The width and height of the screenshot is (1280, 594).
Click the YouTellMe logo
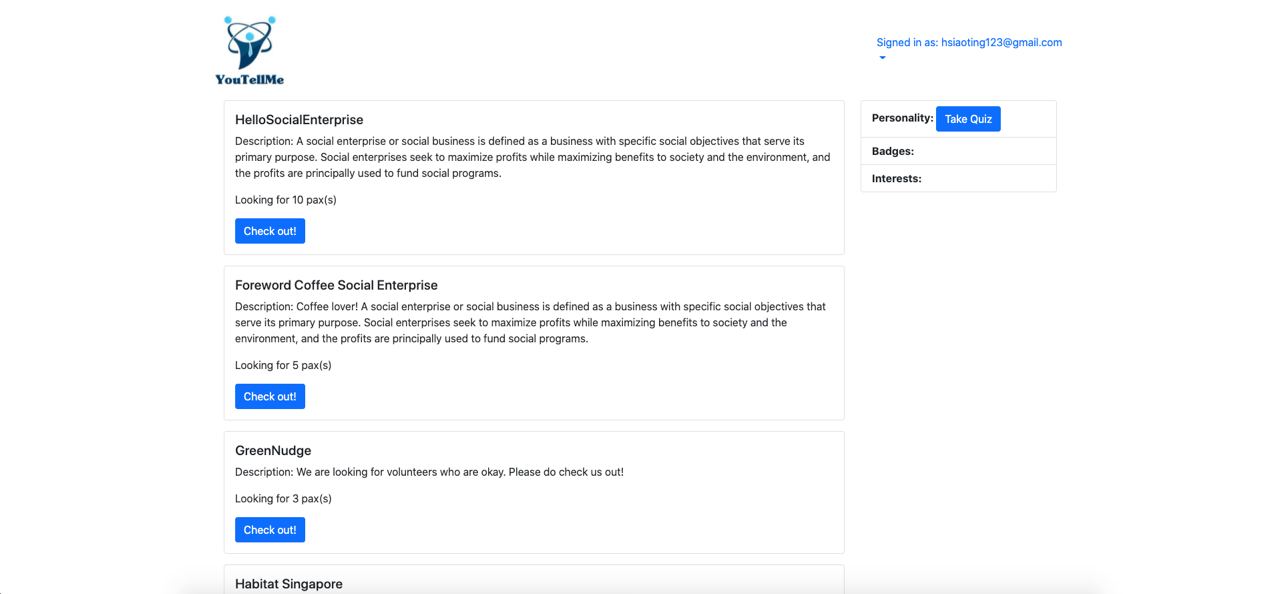tap(249, 50)
